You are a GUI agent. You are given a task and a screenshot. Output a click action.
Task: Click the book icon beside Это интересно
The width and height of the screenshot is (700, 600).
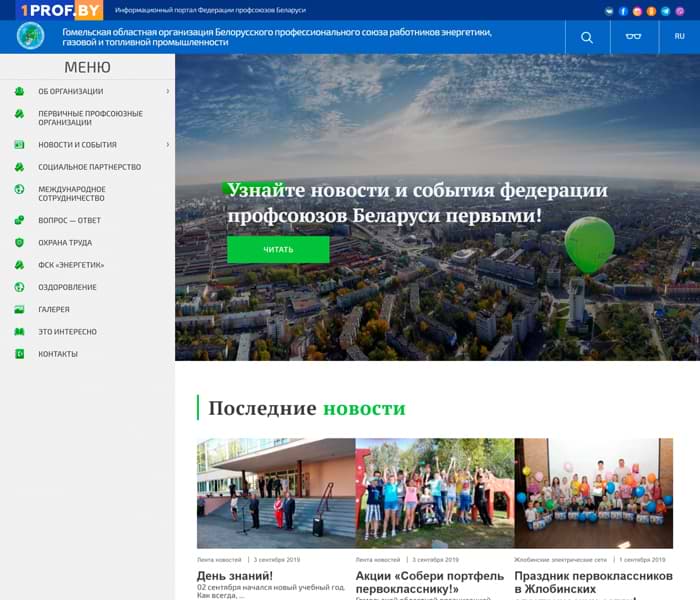[x=19, y=332]
